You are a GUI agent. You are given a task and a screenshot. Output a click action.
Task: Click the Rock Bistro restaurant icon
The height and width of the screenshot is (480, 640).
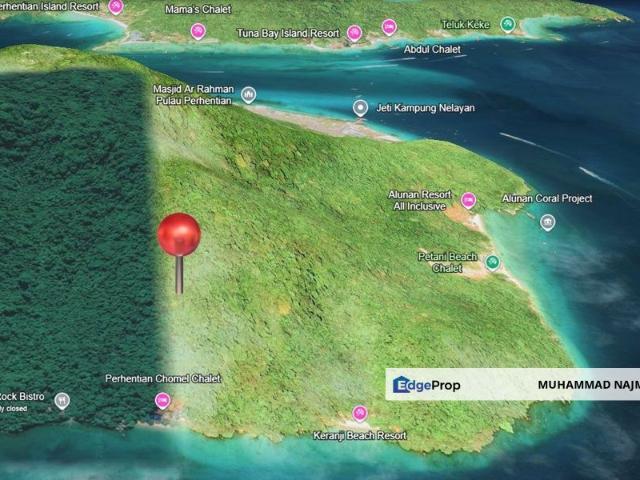pos(62,401)
